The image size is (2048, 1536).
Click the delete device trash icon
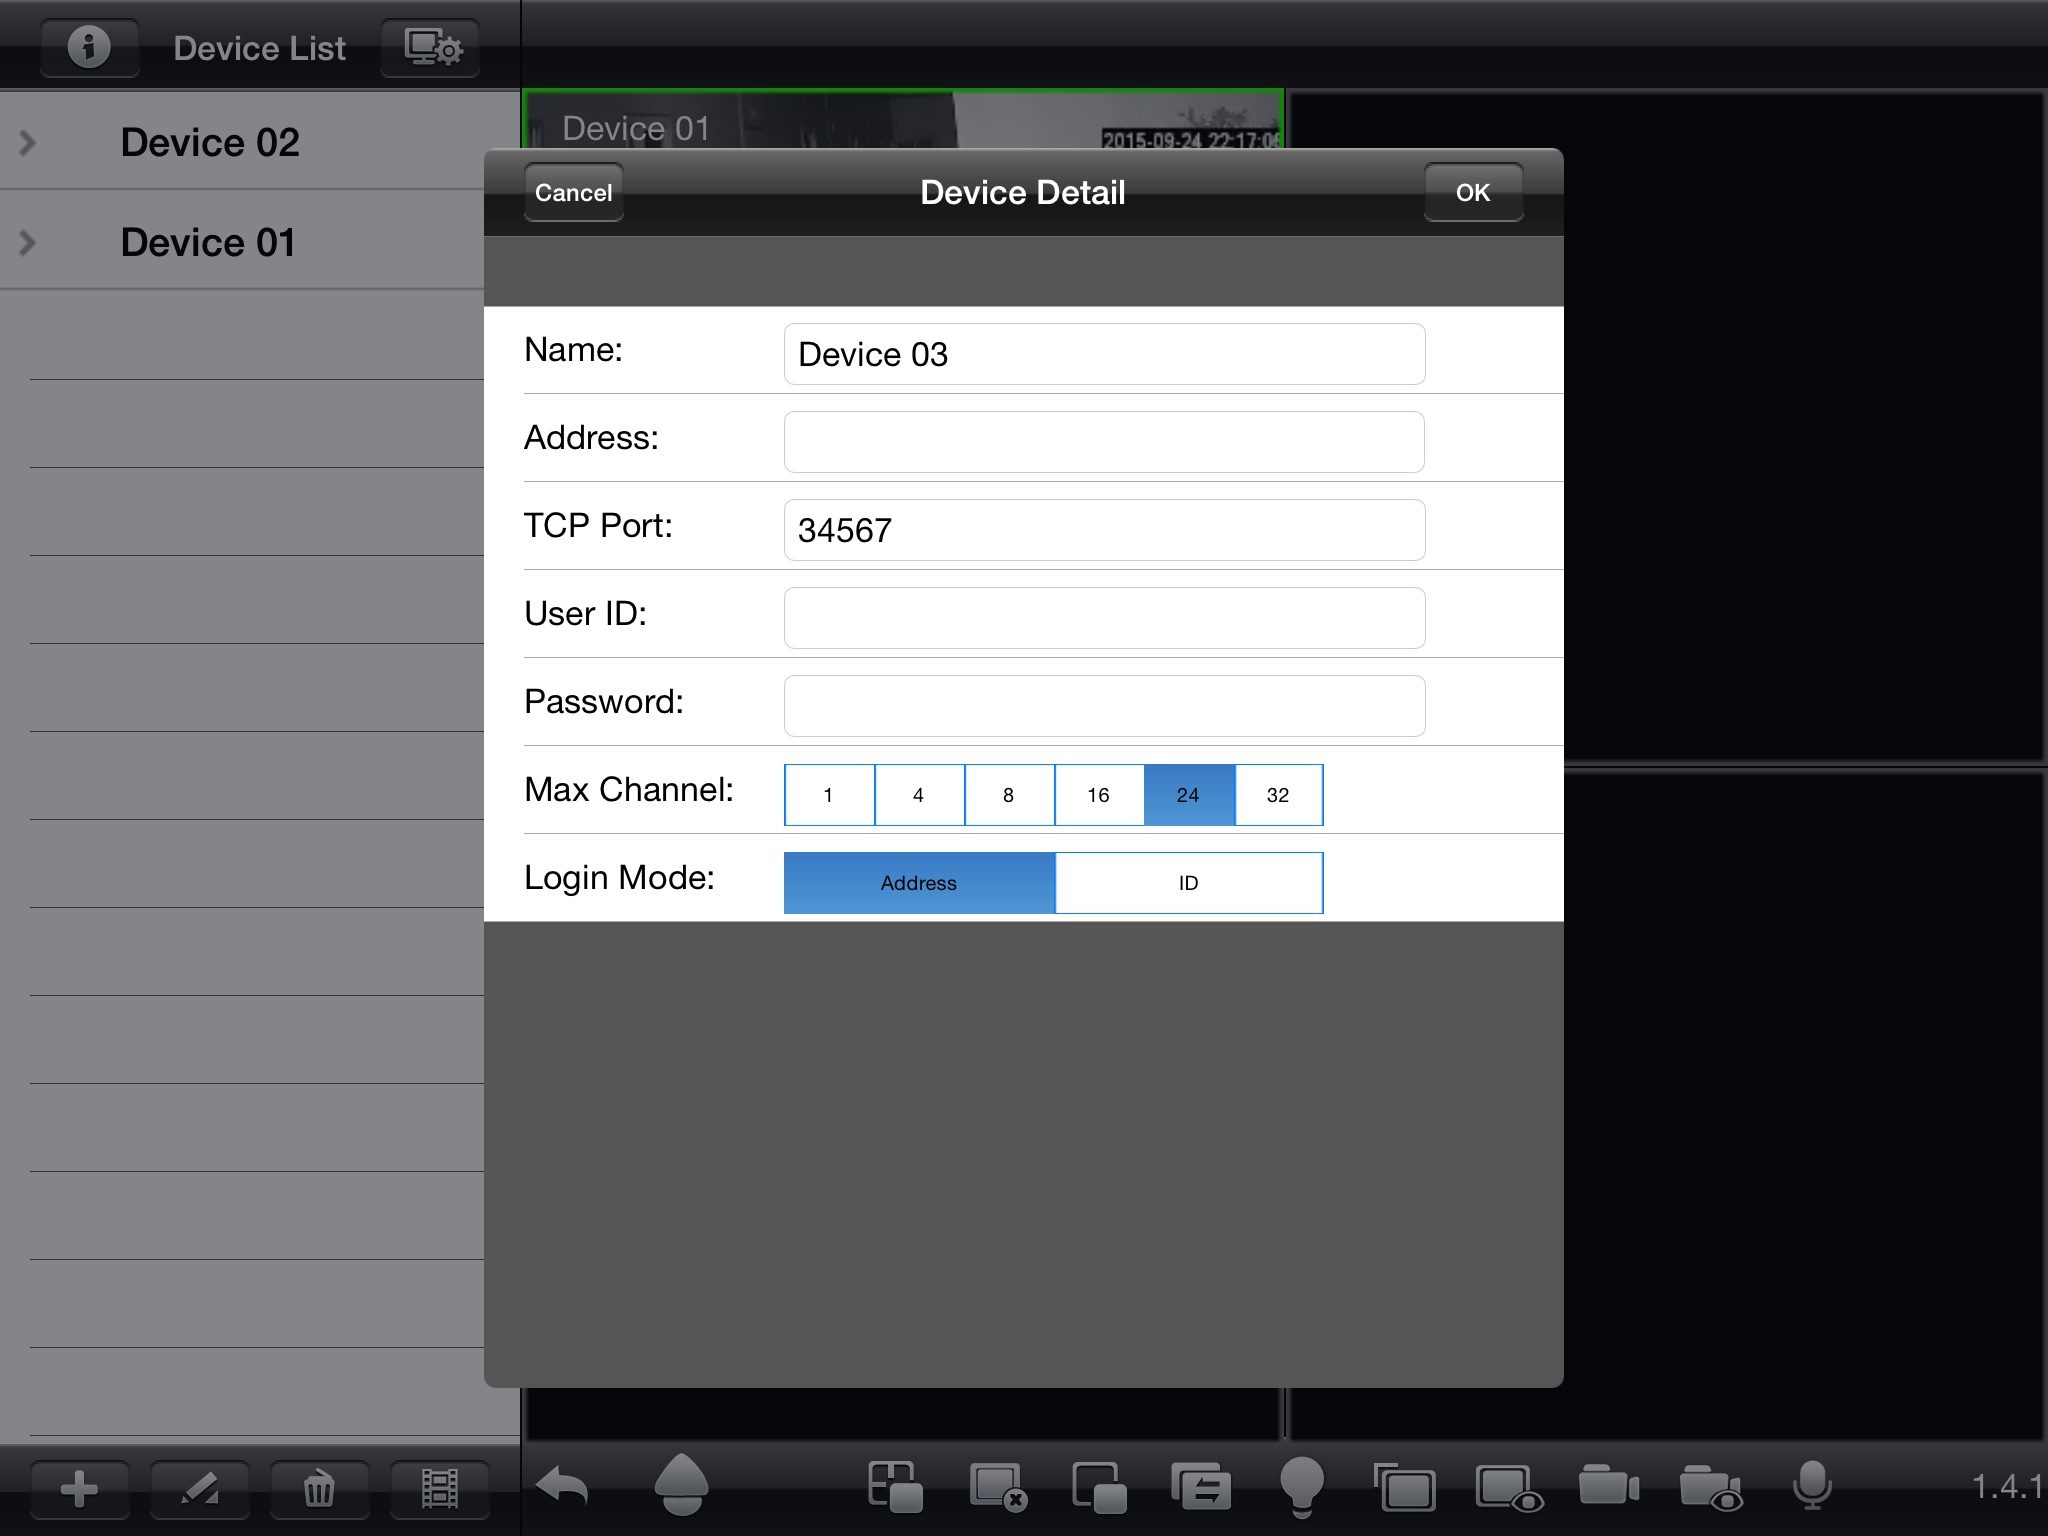(319, 1489)
